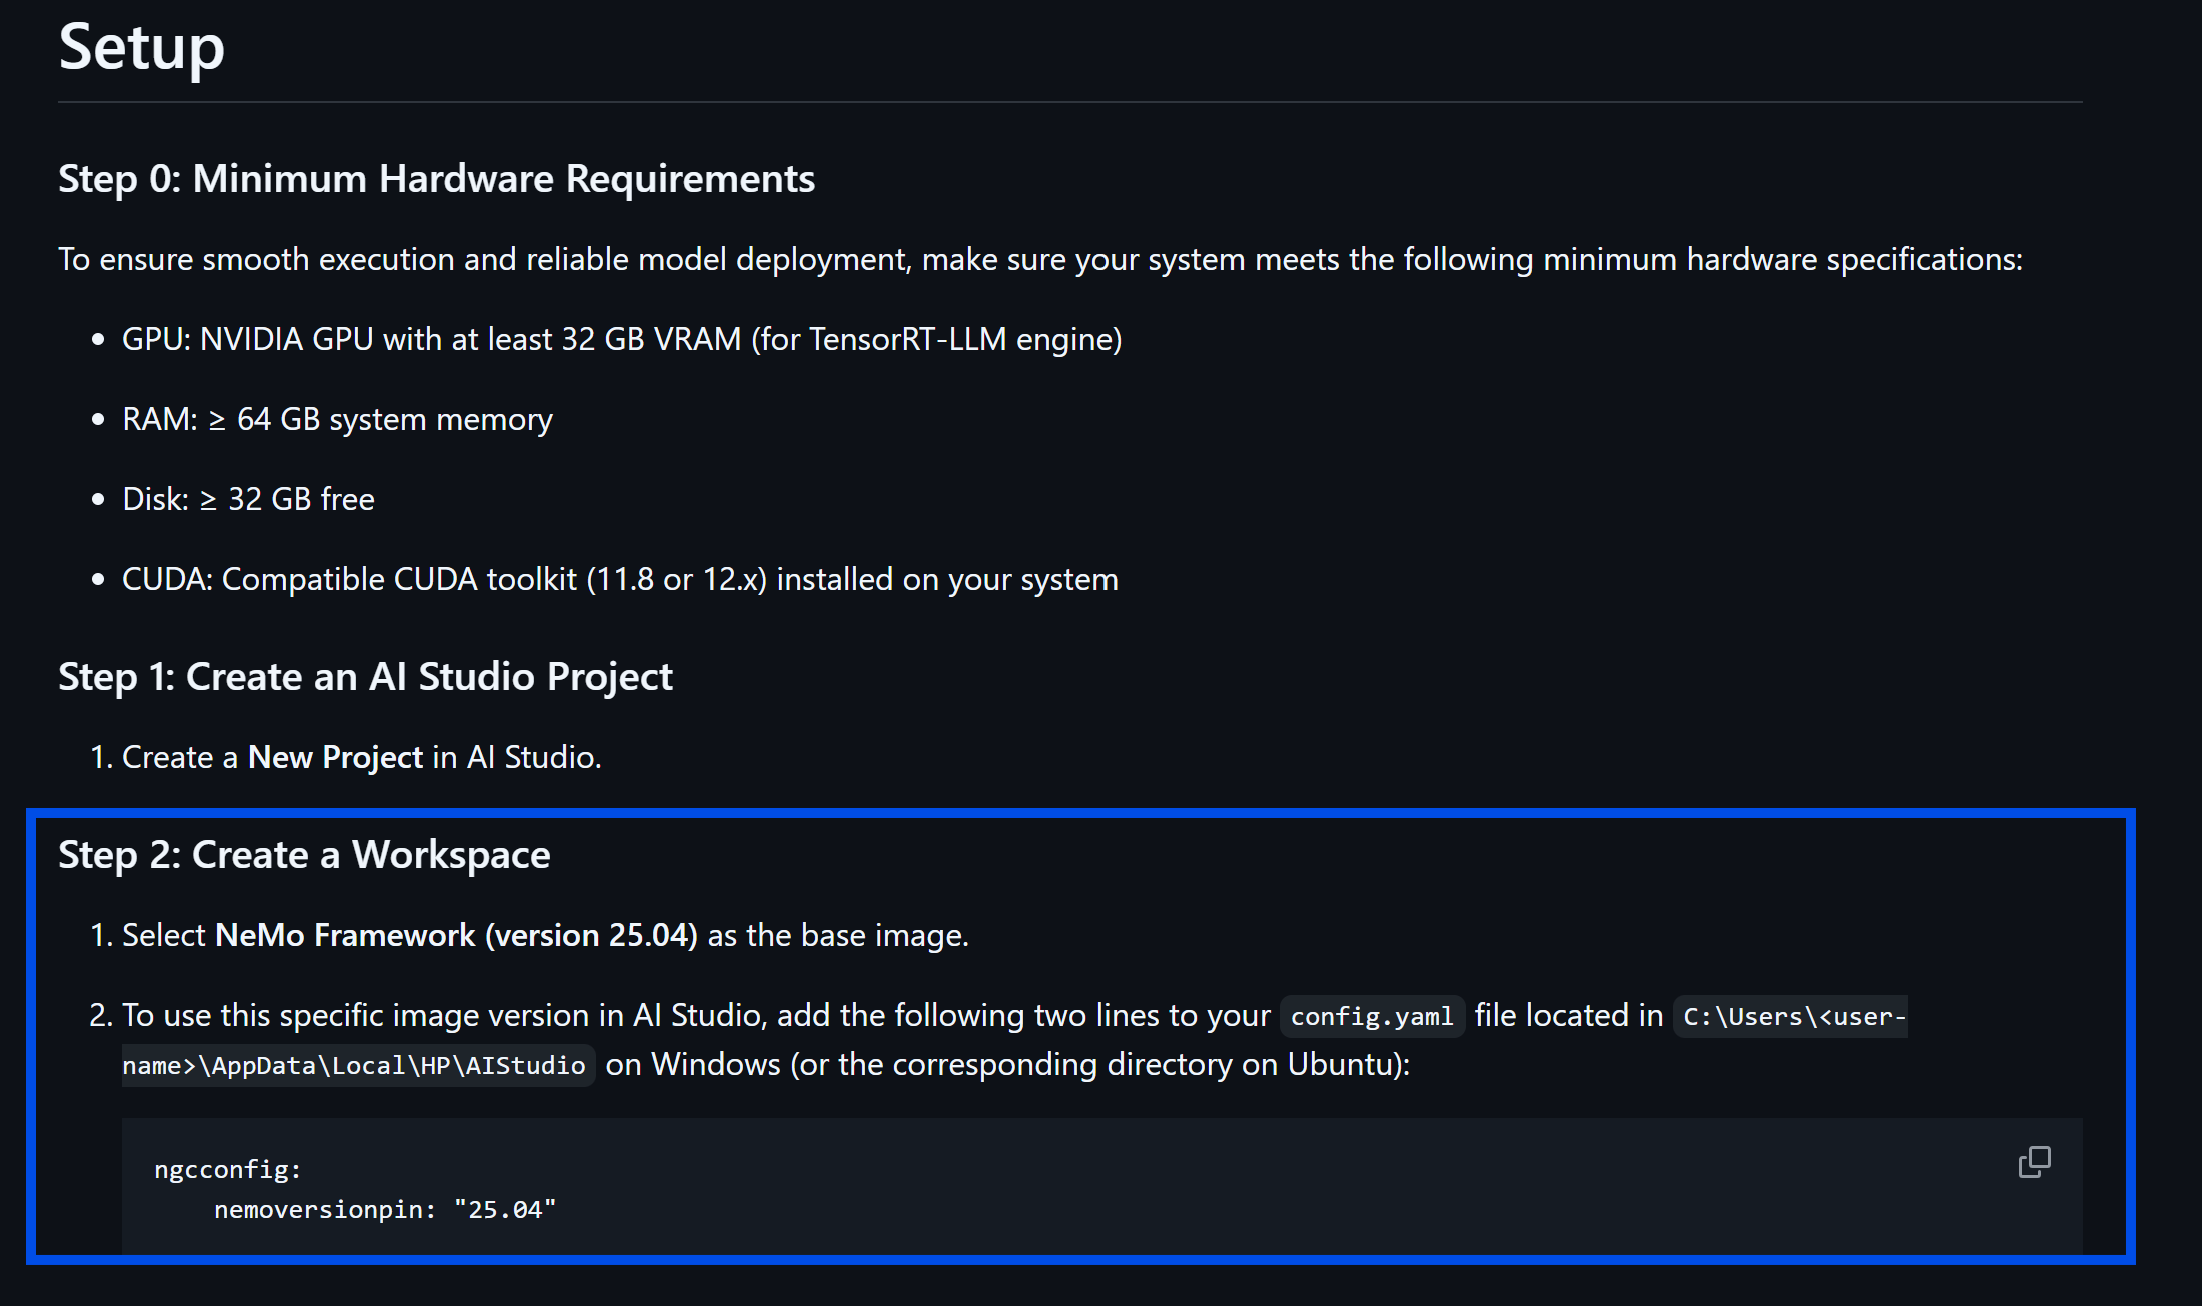
Task: Click the config.yaml inline code text
Action: [1372, 1016]
